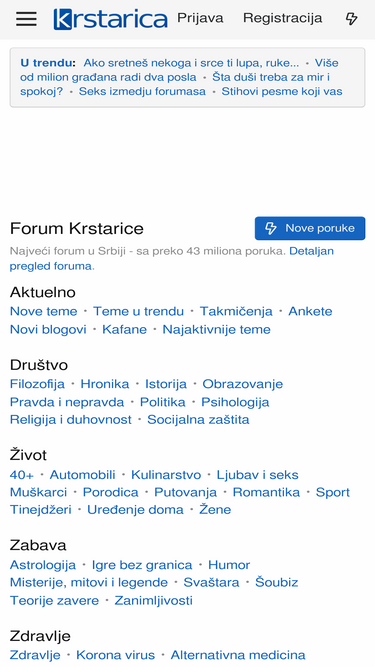The width and height of the screenshot is (375, 667).
Task: Open Detaljan pregled foruma link
Action: (x=172, y=259)
